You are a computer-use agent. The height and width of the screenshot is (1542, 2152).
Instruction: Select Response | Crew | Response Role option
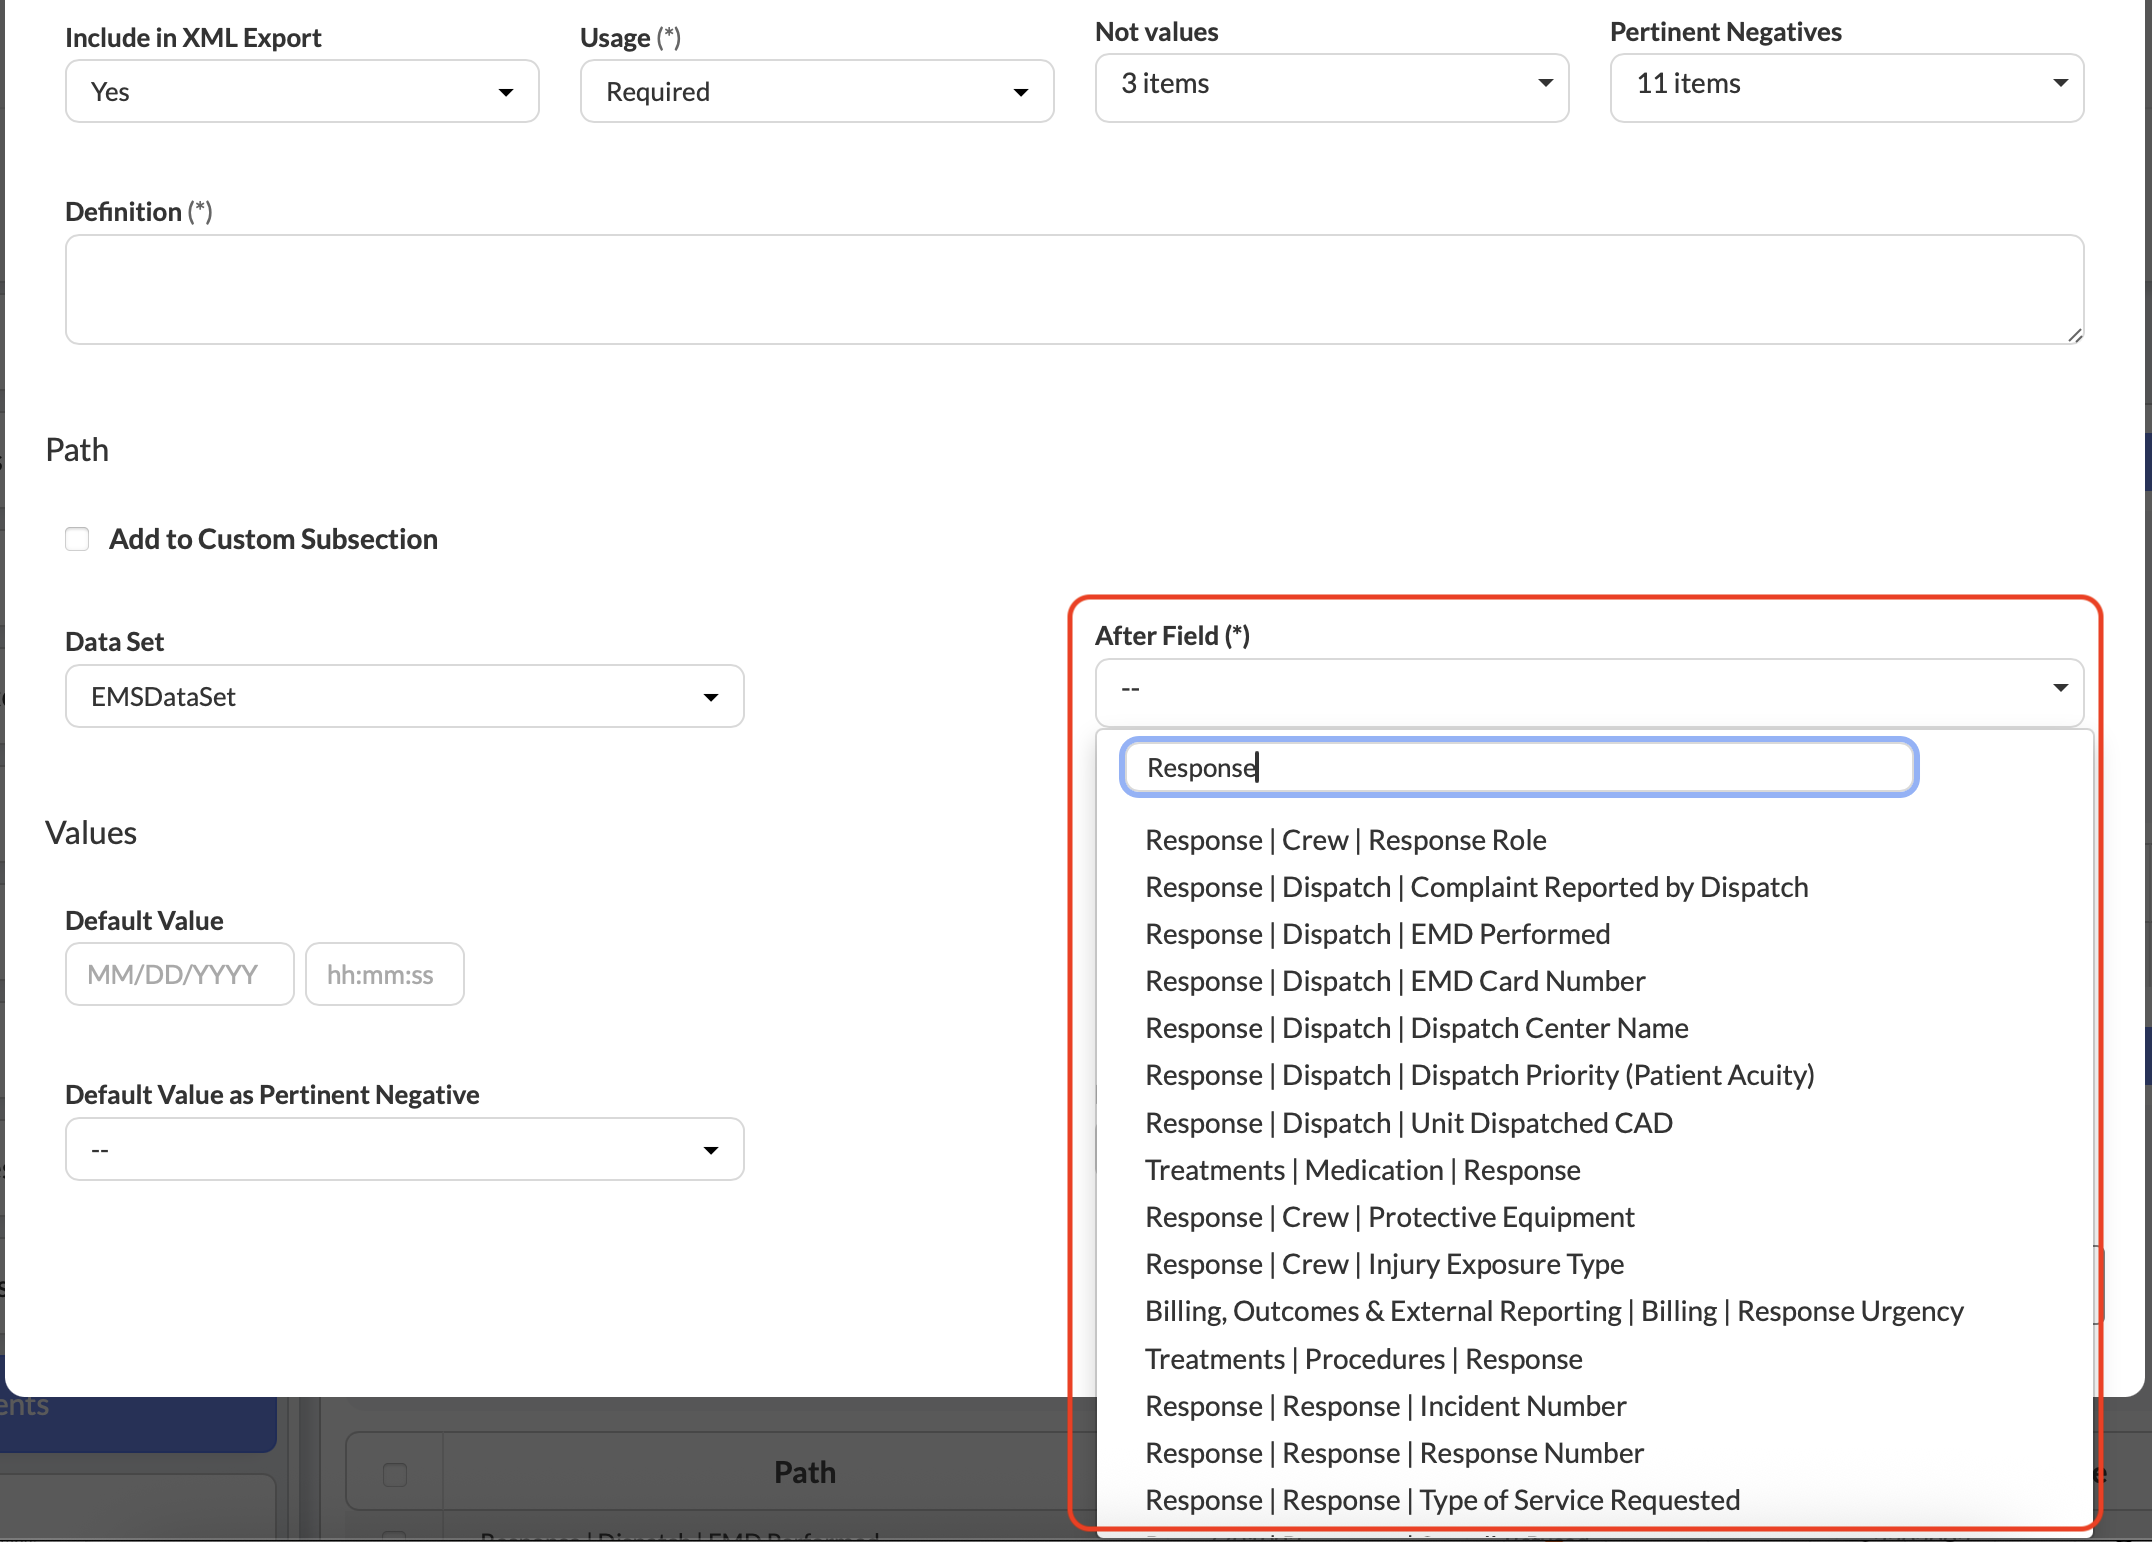coord(1345,841)
